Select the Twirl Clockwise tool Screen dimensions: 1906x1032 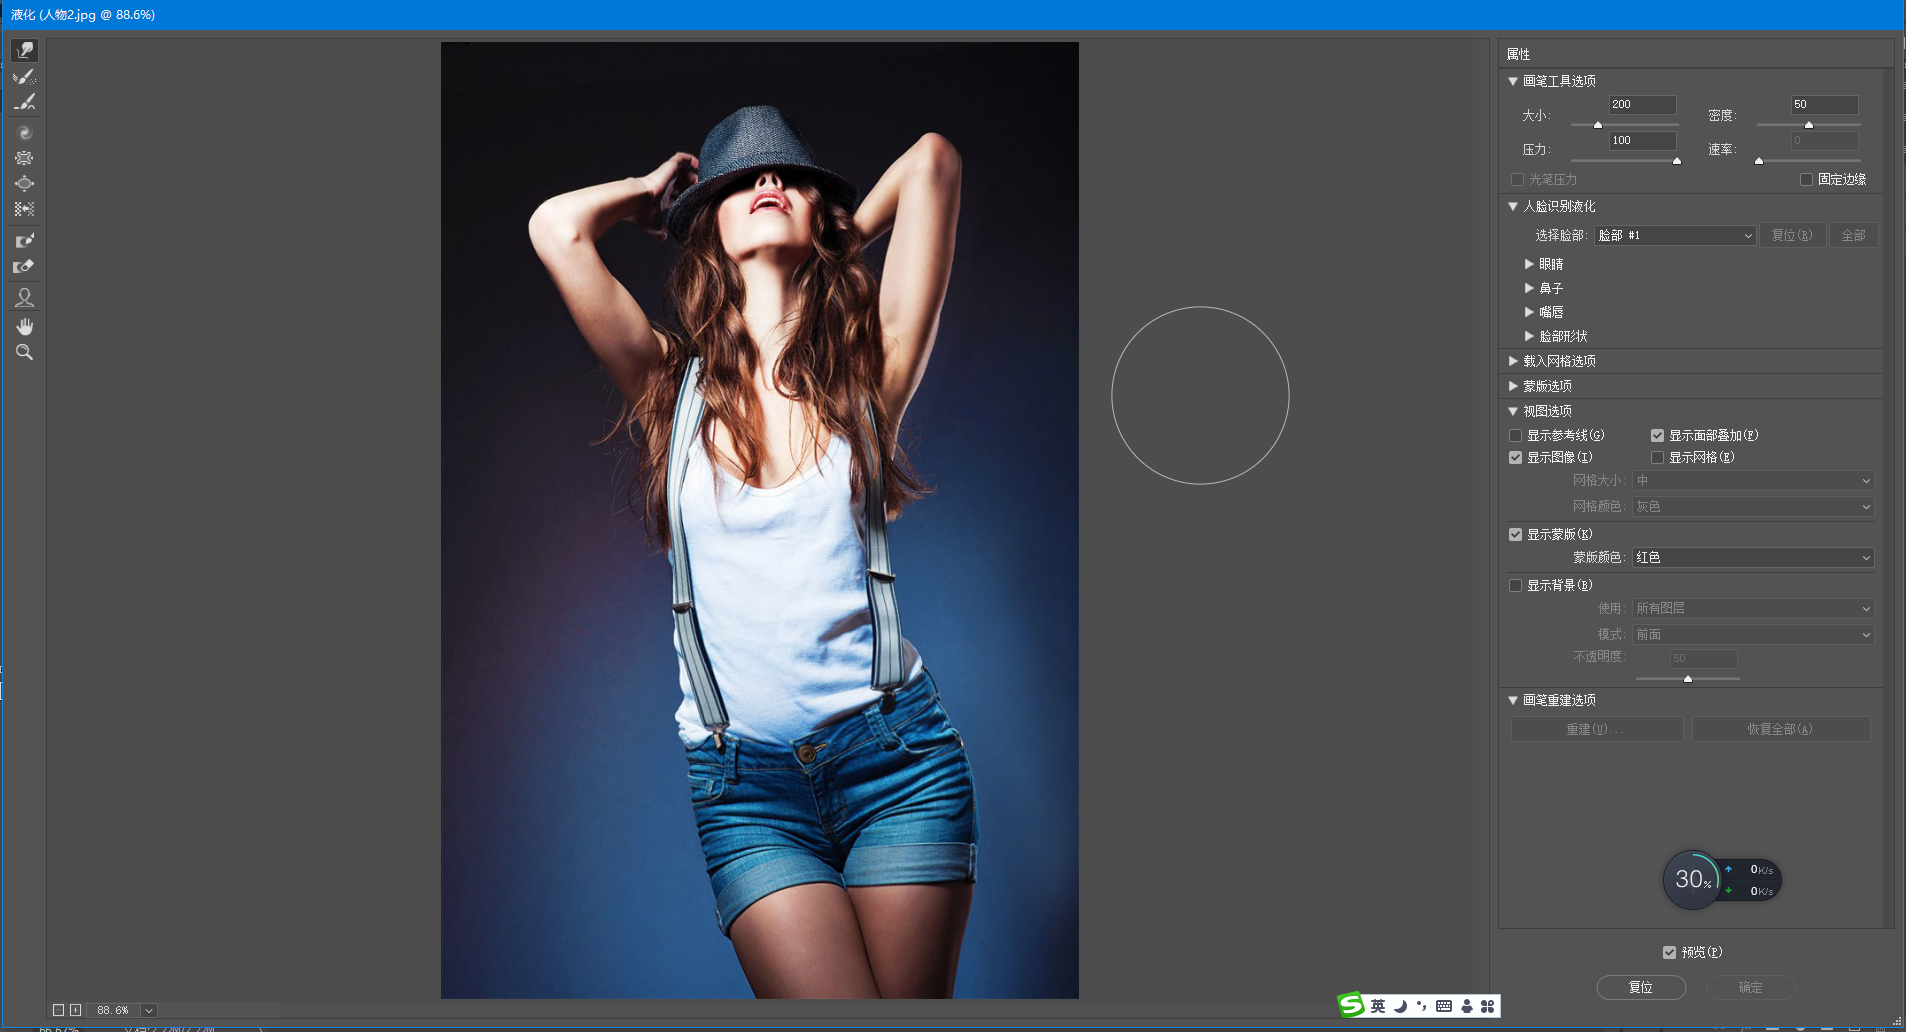click(24, 133)
